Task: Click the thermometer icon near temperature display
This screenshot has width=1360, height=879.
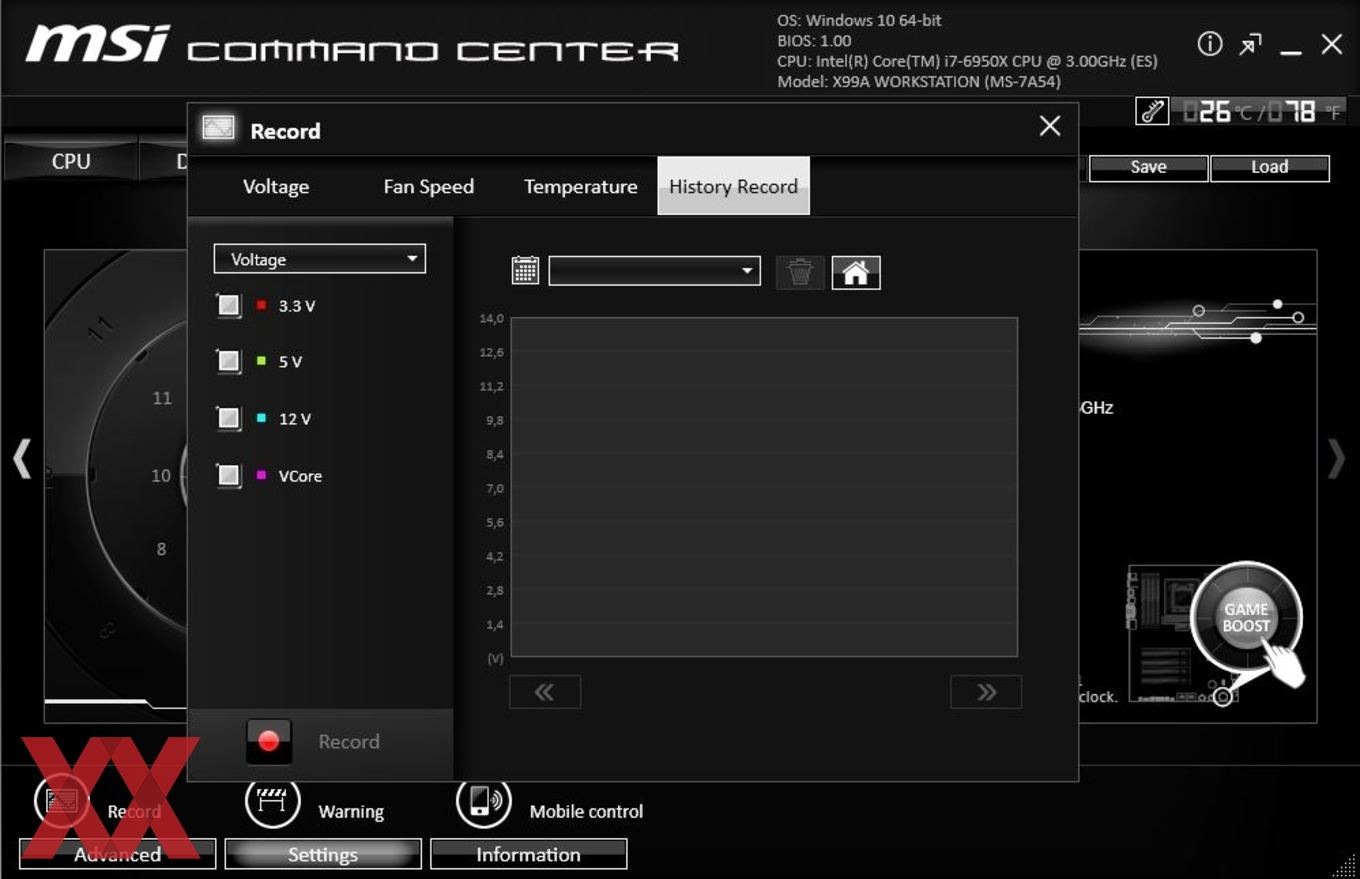Action: [1152, 111]
